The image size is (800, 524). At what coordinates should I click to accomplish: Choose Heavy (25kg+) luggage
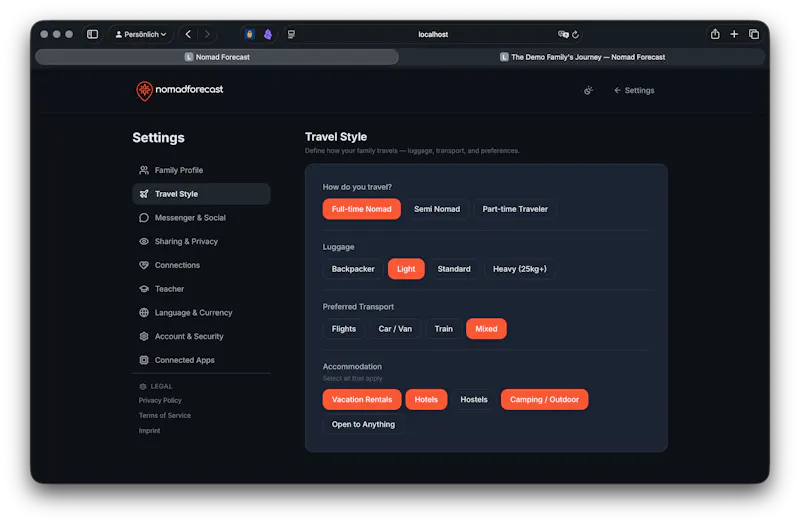click(x=519, y=269)
